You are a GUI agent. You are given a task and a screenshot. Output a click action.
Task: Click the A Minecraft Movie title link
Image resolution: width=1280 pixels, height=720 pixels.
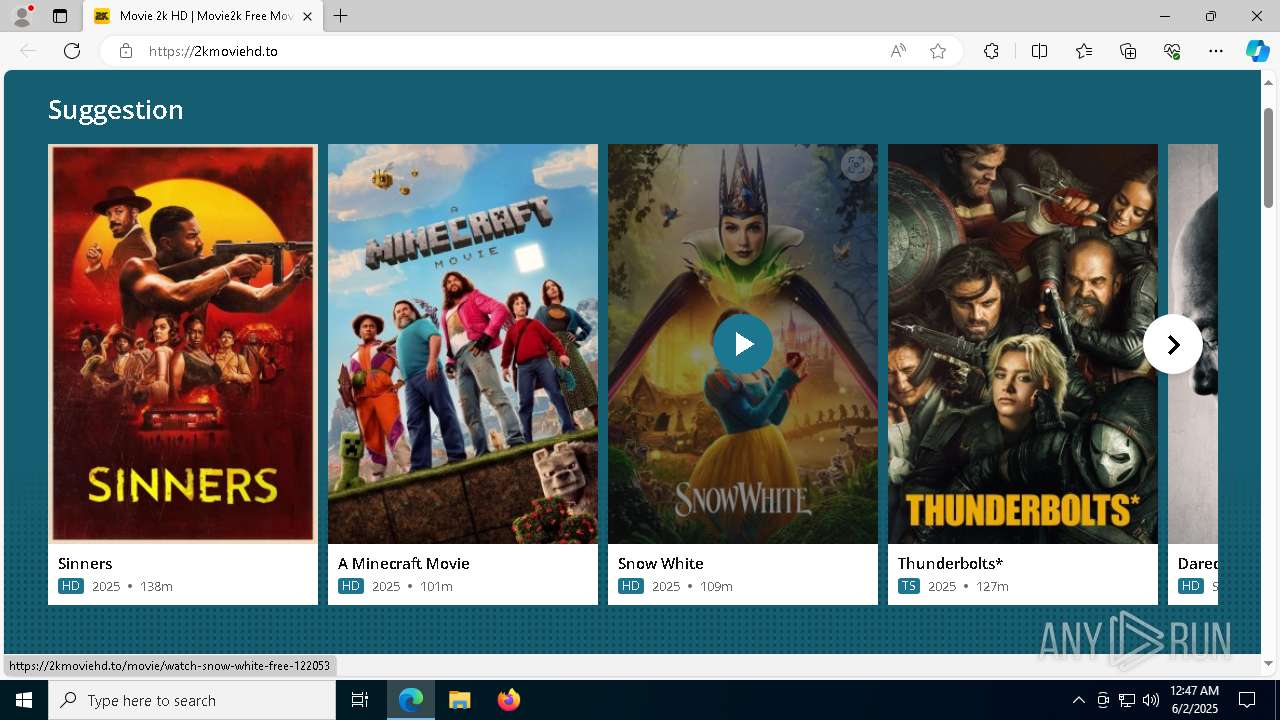404,563
